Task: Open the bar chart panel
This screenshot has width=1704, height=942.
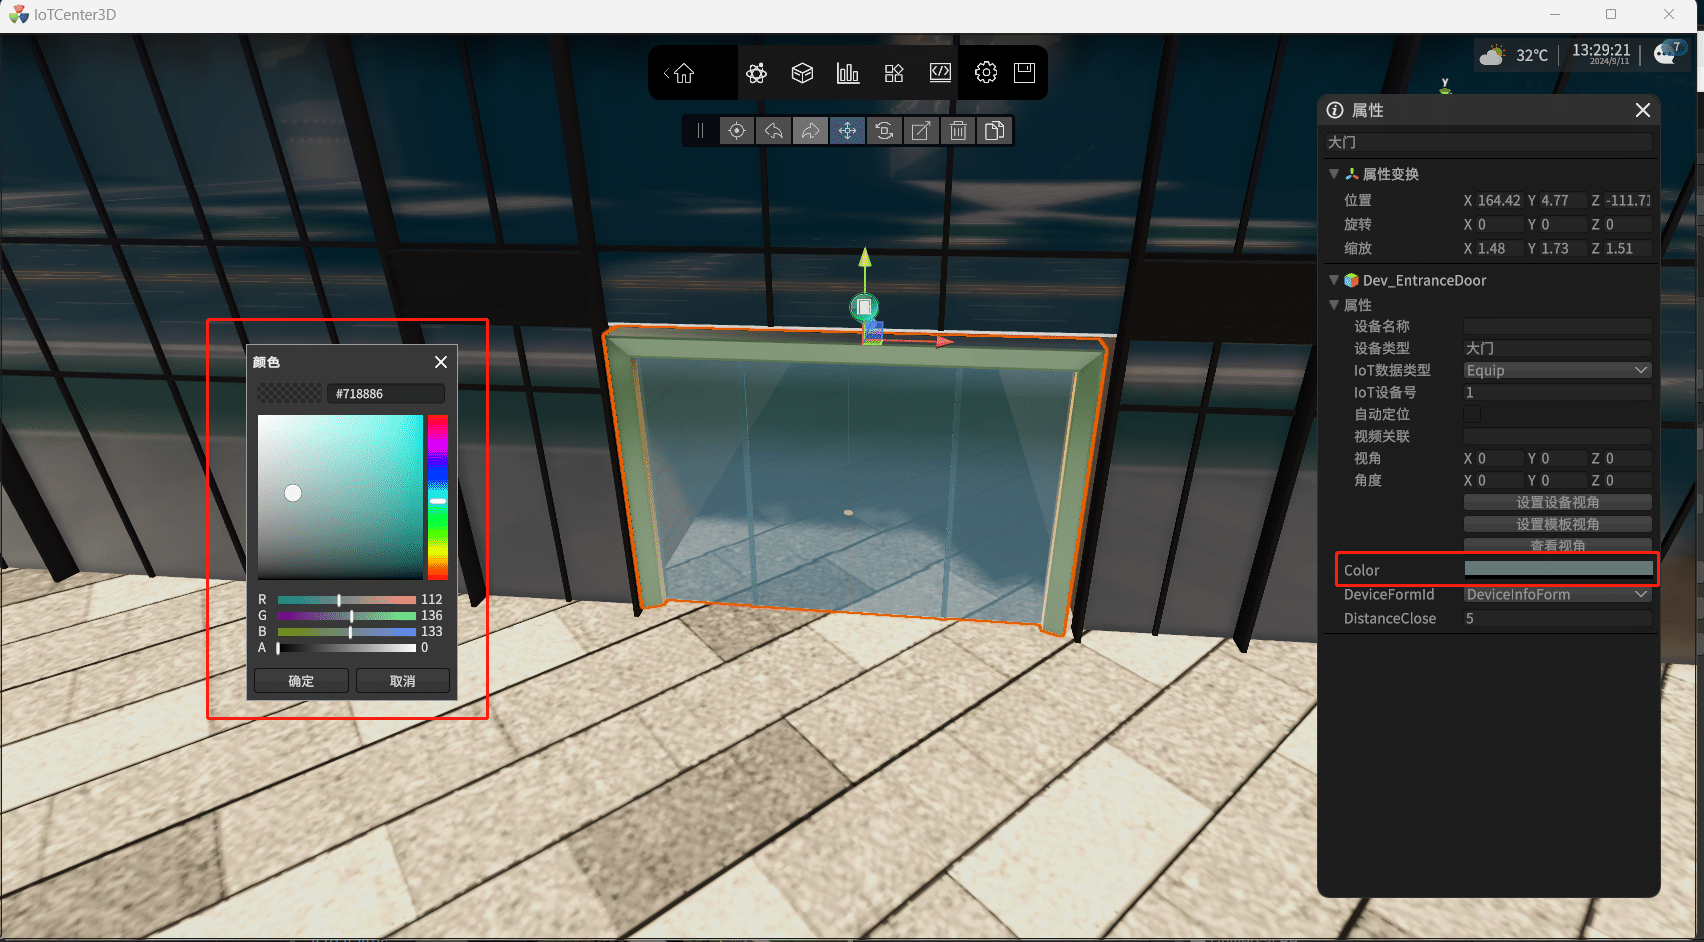Action: click(x=848, y=73)
